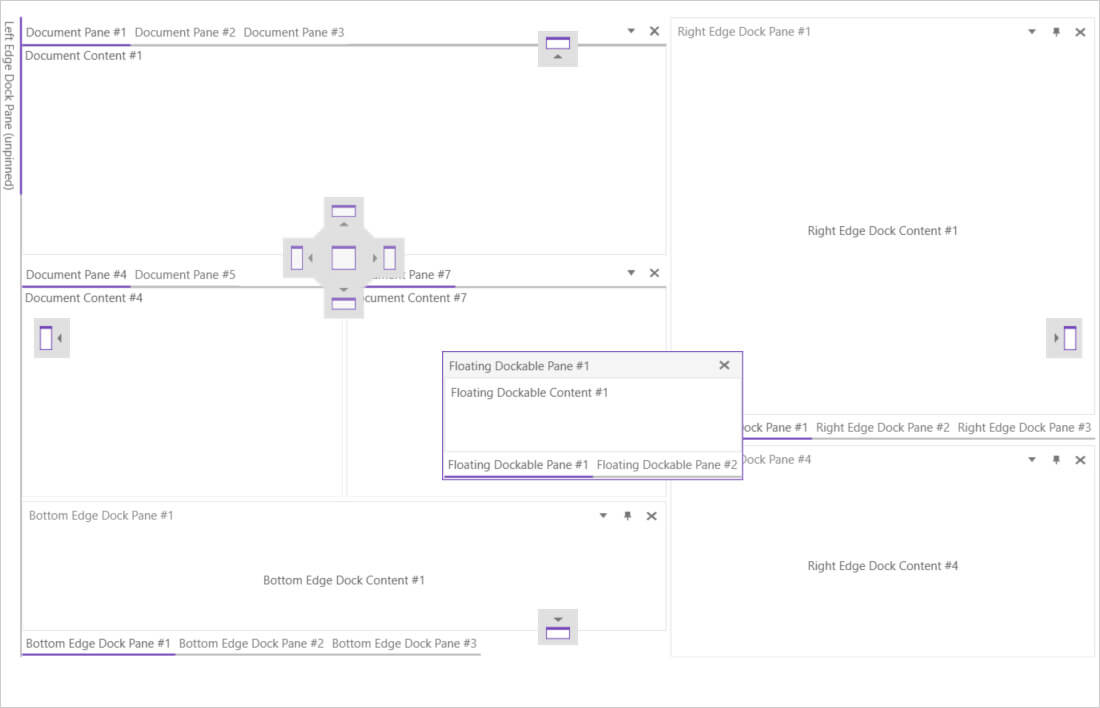
Task: Click the dock-to-top-edge guide icon
Action: coord(558,48)
